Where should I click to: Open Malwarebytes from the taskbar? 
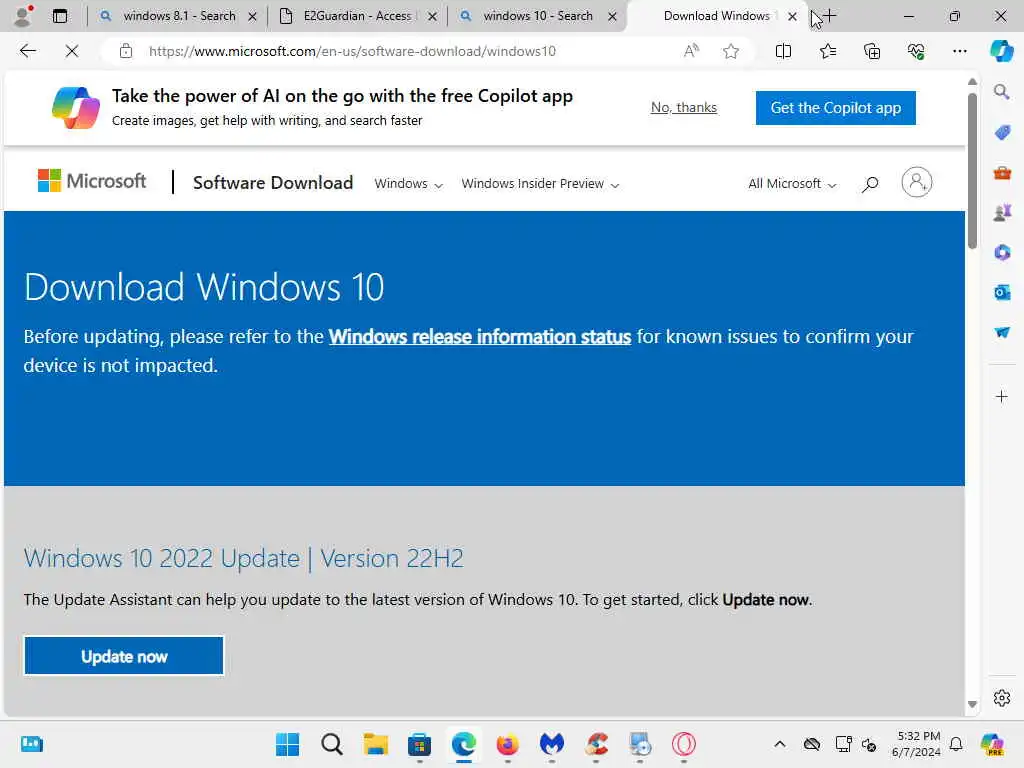pyautogui.click(x=551, y=744)
